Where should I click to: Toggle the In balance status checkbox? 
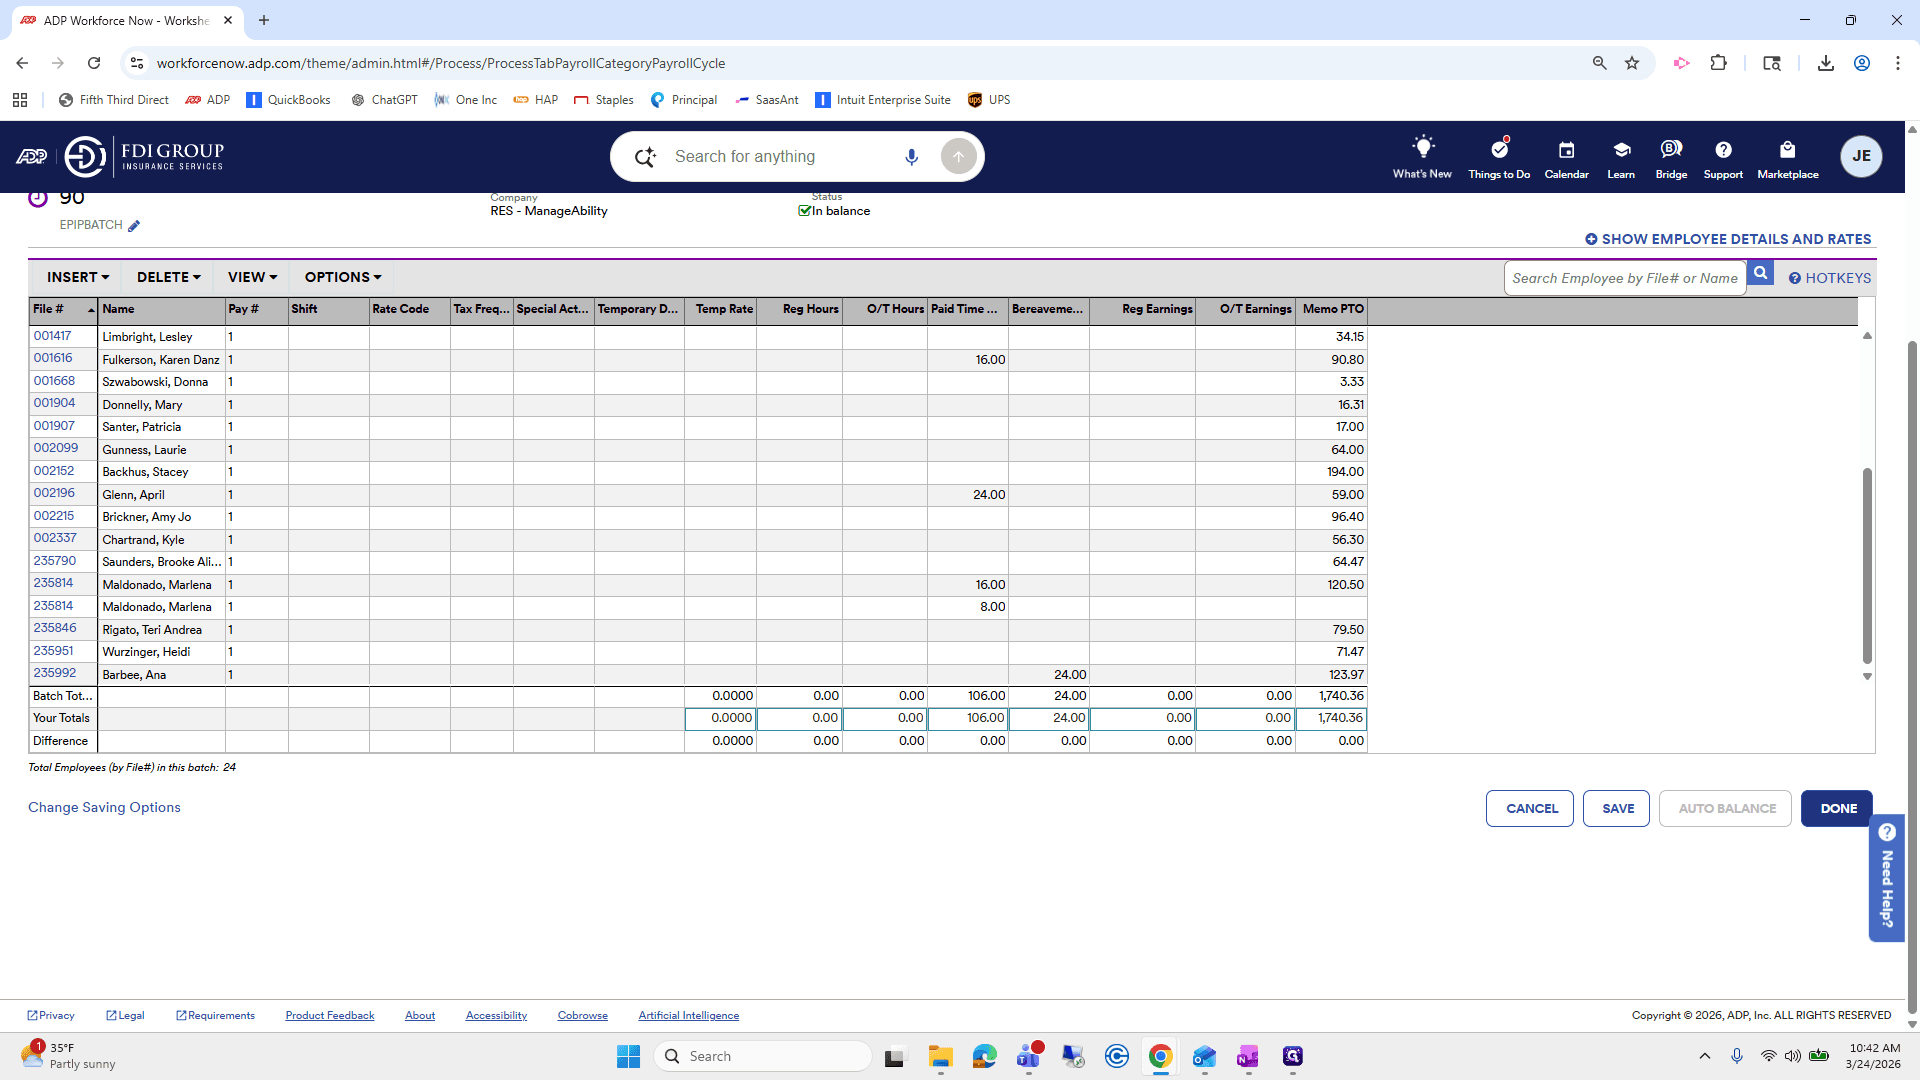pos(804,211)
